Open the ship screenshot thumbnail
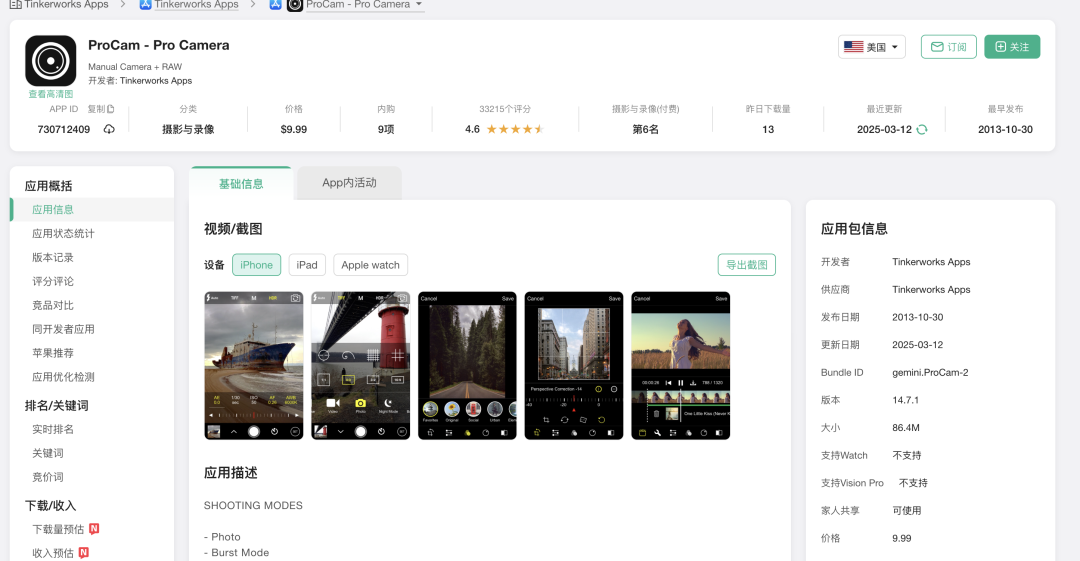1080x561 pixels. point(253,365)
